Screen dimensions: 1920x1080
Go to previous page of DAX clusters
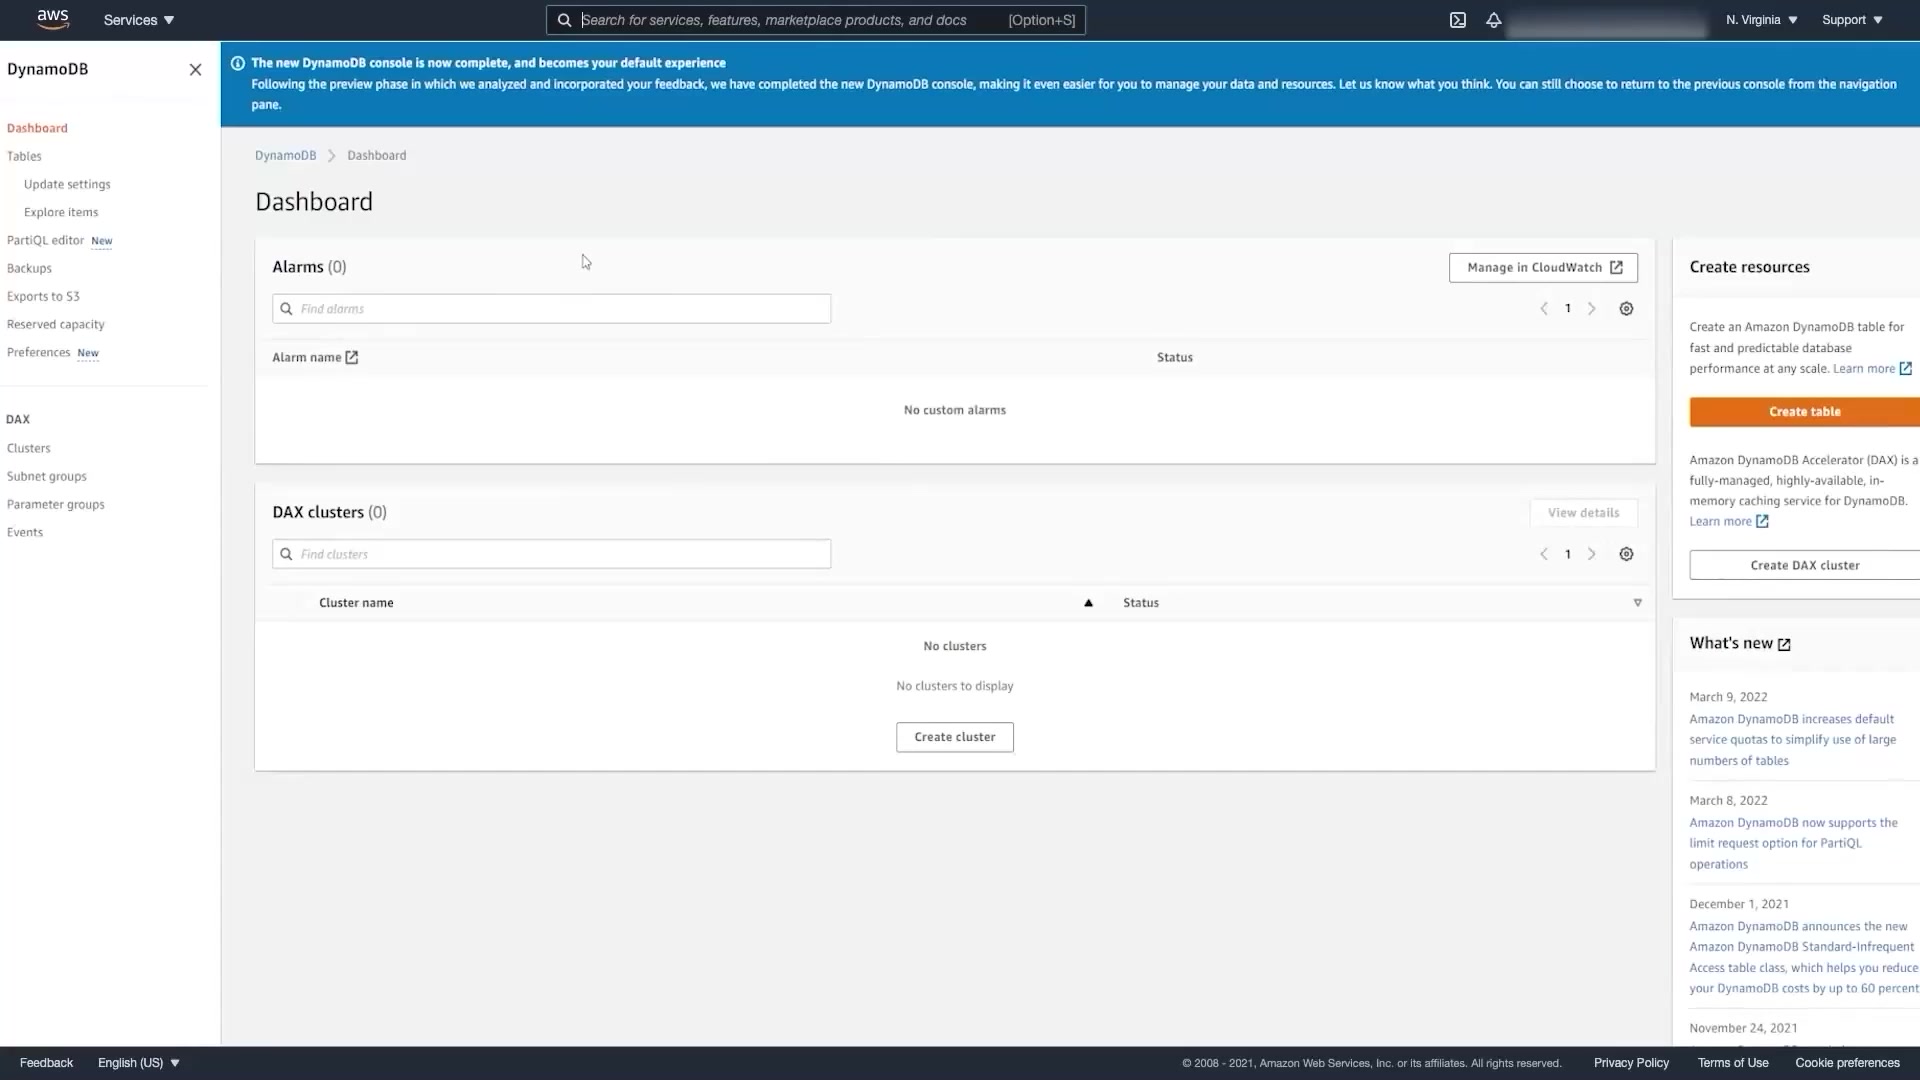point(1544,554)
